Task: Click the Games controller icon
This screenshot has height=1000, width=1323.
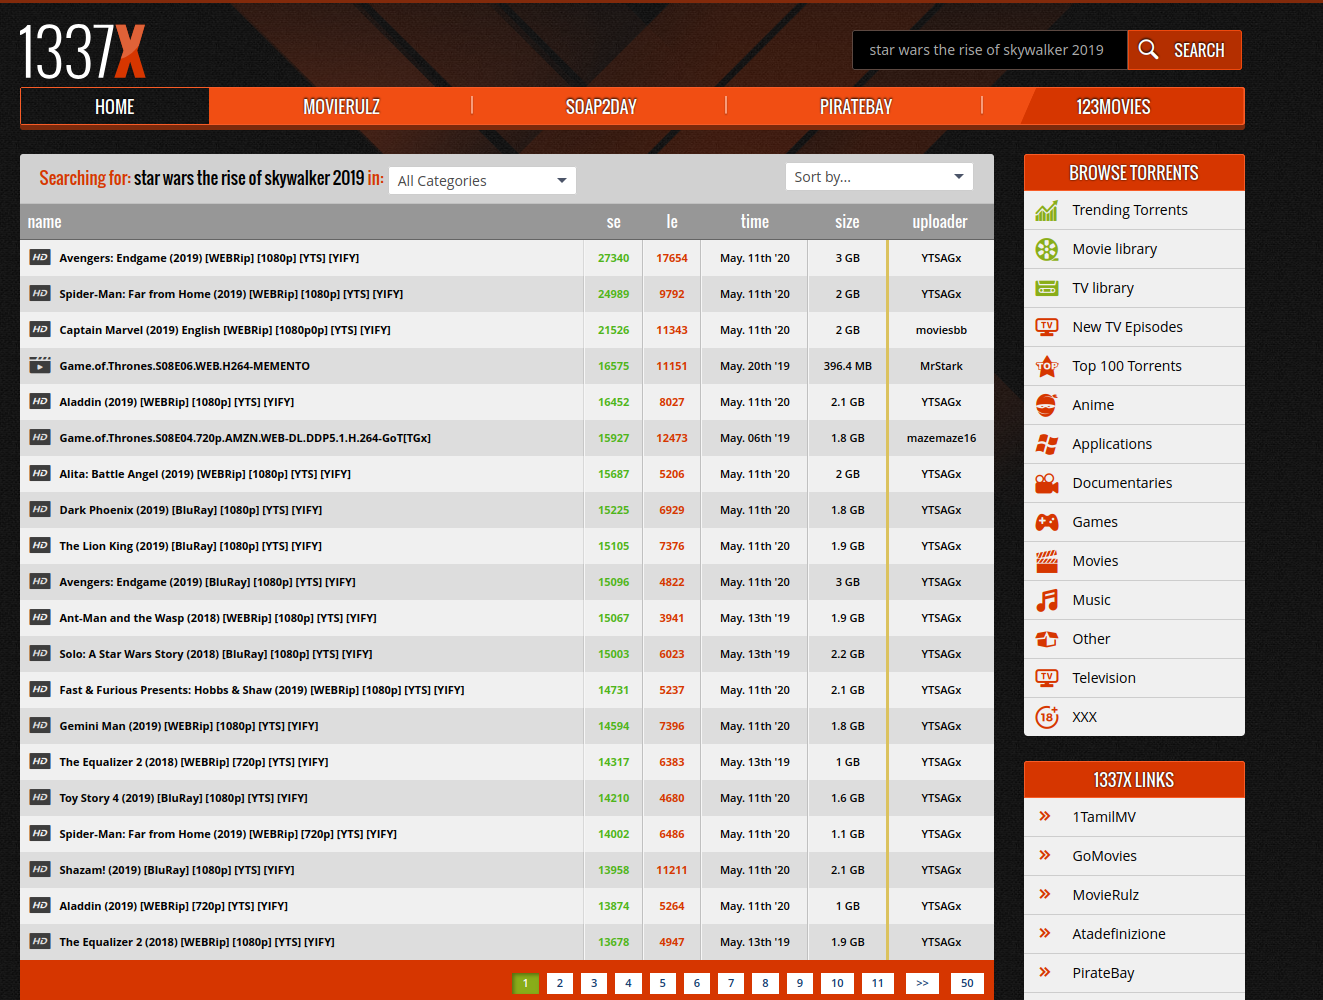Action: click(x=1047, y=522)
